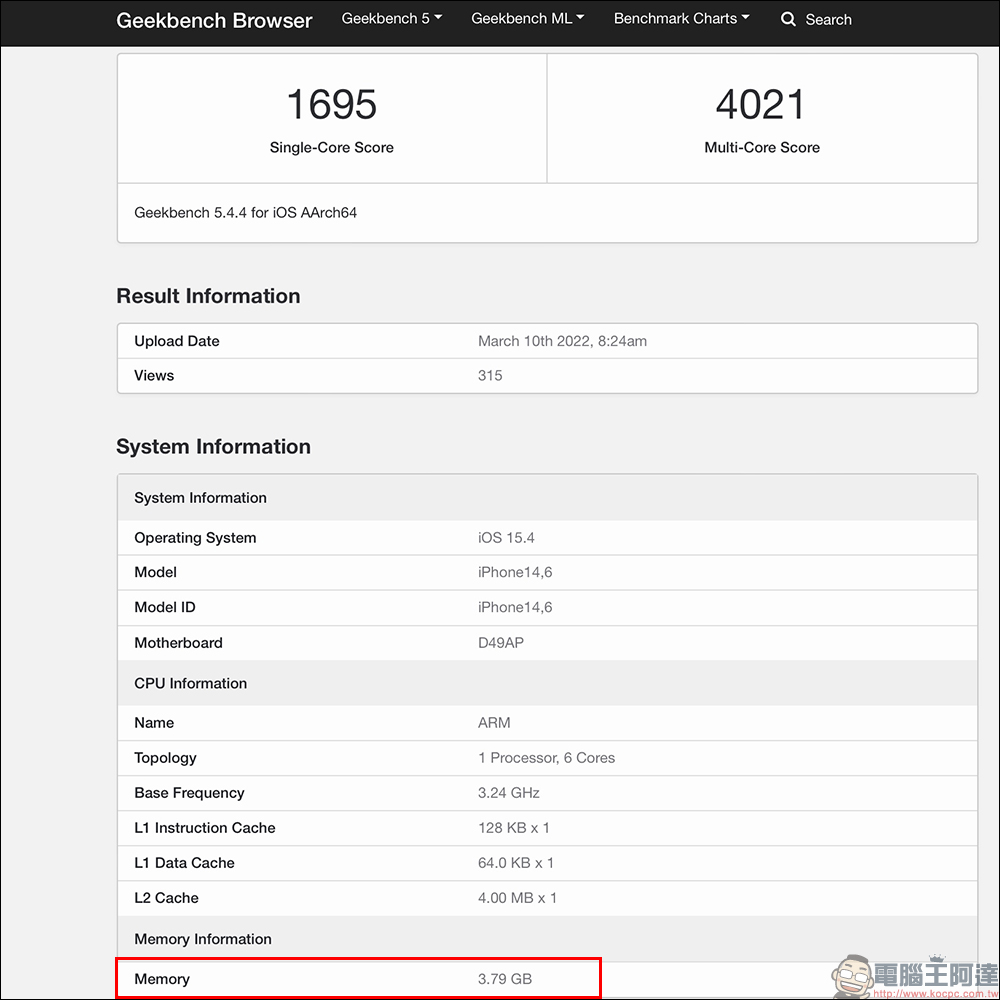Select the March 10th 2022, 8:24am value
Screen dimensions: 1000x1000
562,341
